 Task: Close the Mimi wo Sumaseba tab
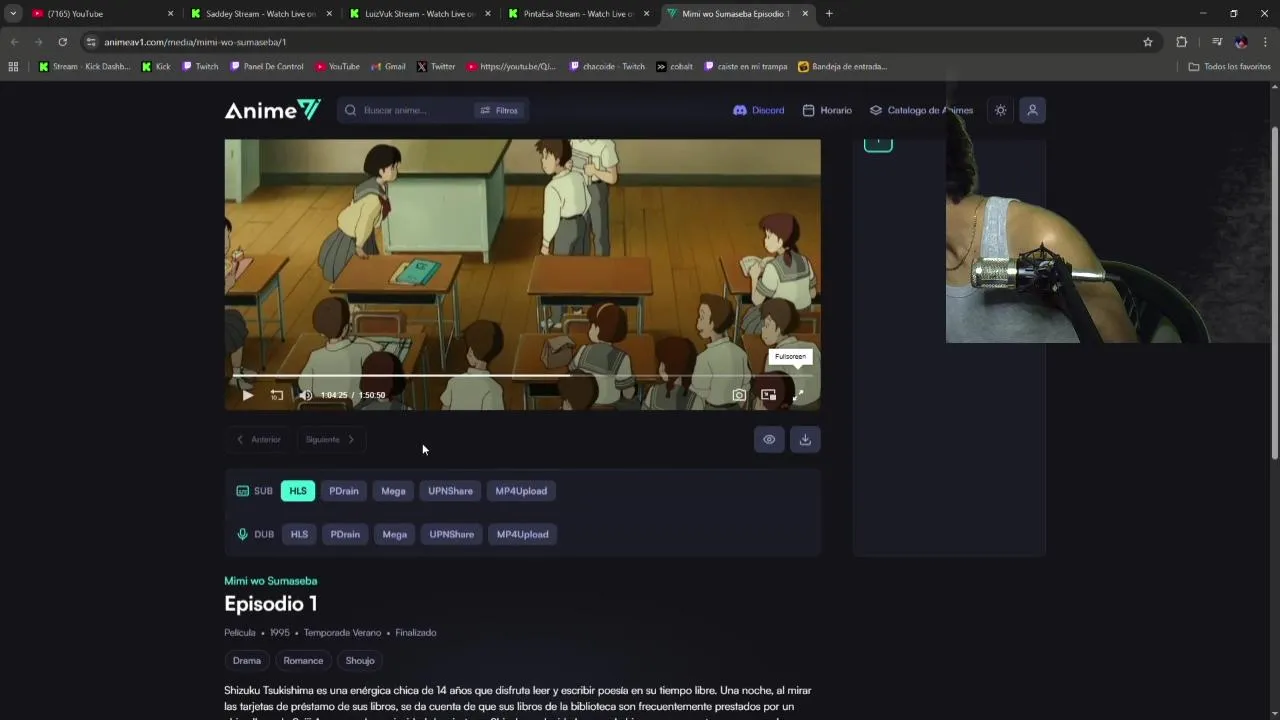[805, 14]
